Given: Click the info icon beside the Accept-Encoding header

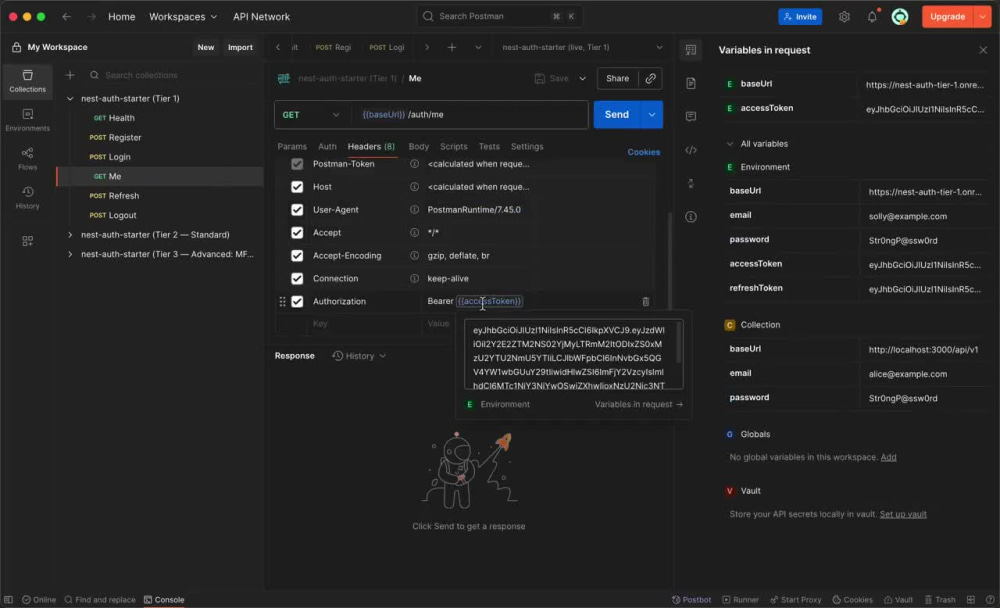Looking at the screenshot, I should (x=414, y=256).
